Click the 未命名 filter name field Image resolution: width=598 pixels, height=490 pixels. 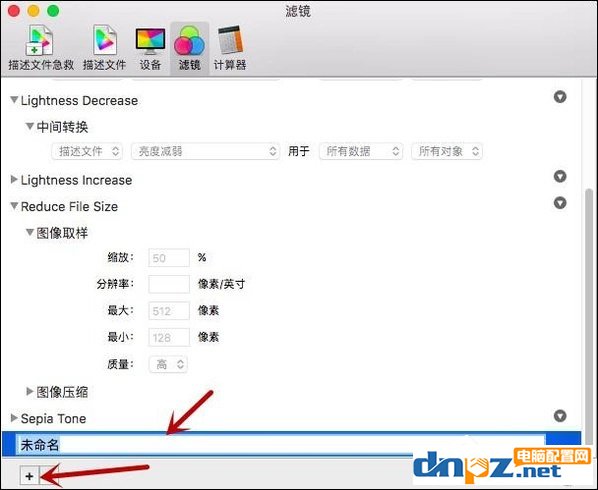281,445
